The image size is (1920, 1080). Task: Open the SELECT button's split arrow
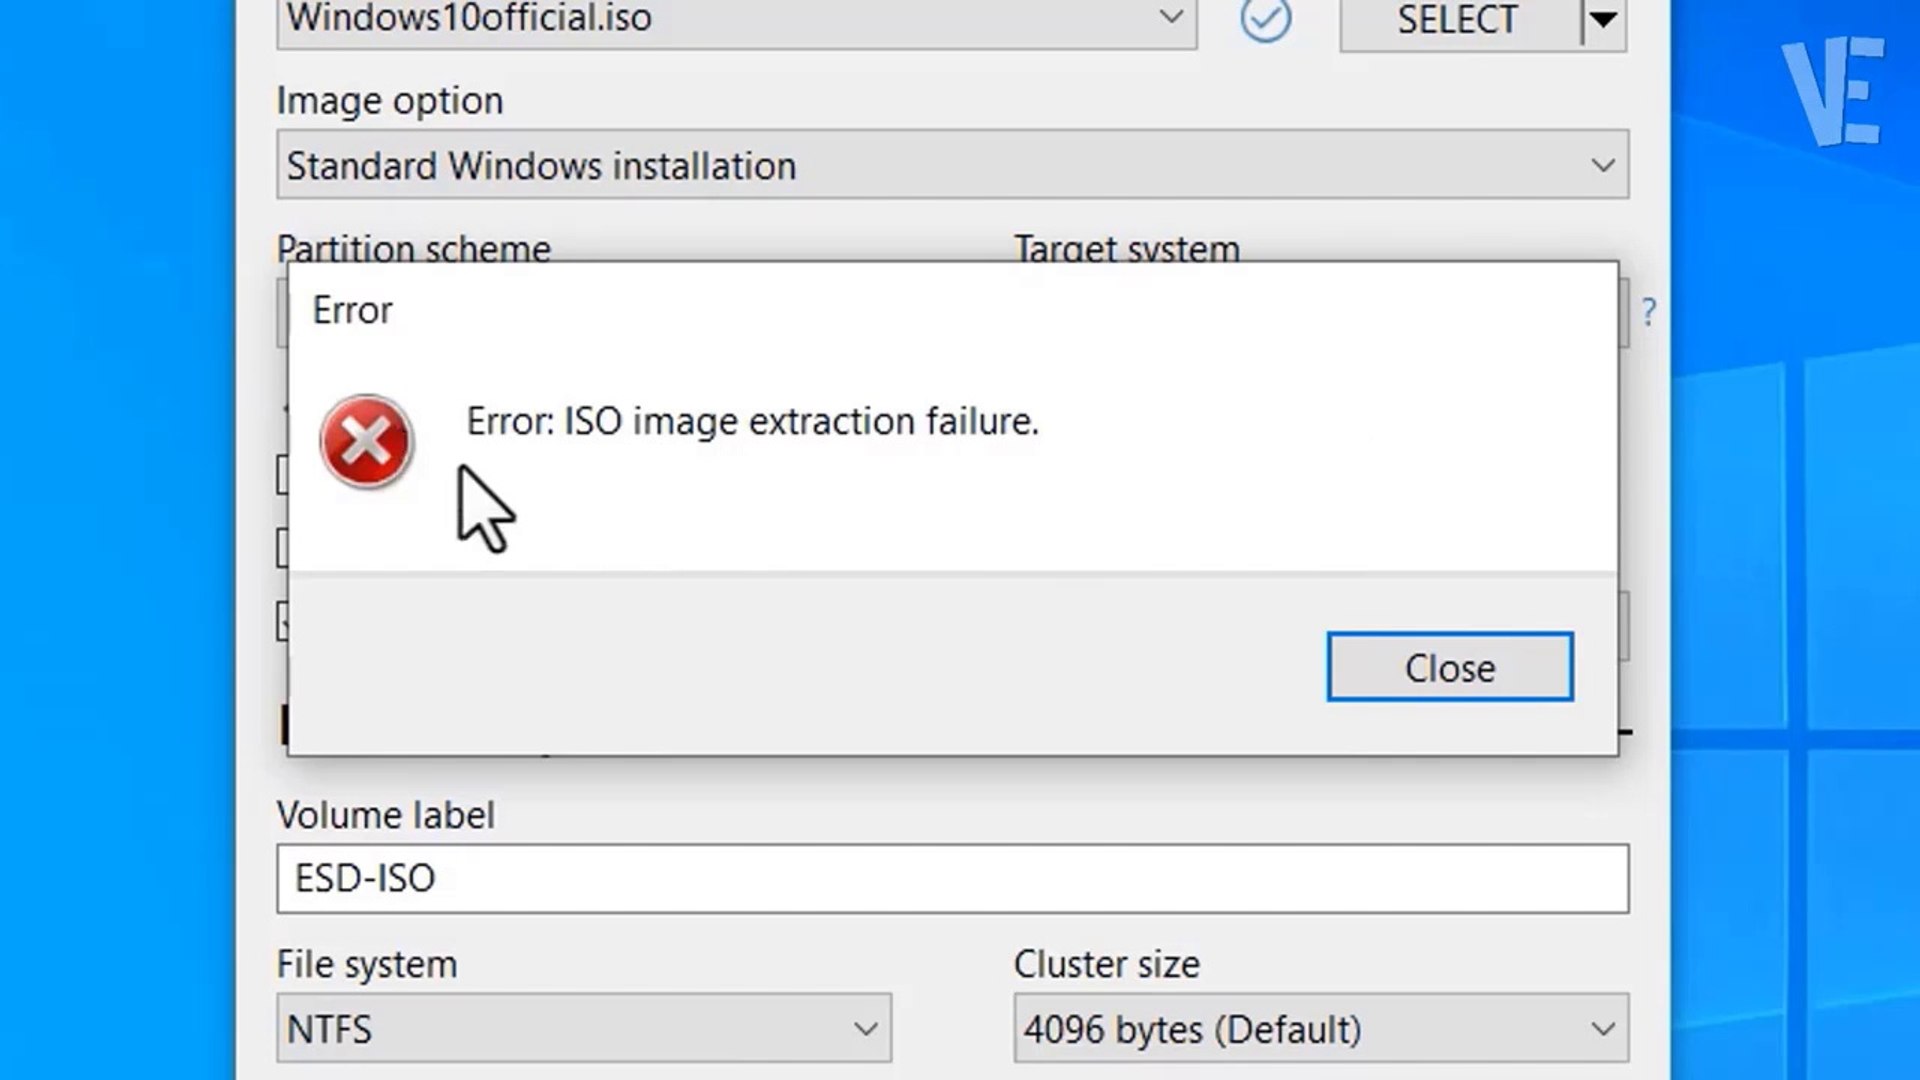(x=1603, y=20)
